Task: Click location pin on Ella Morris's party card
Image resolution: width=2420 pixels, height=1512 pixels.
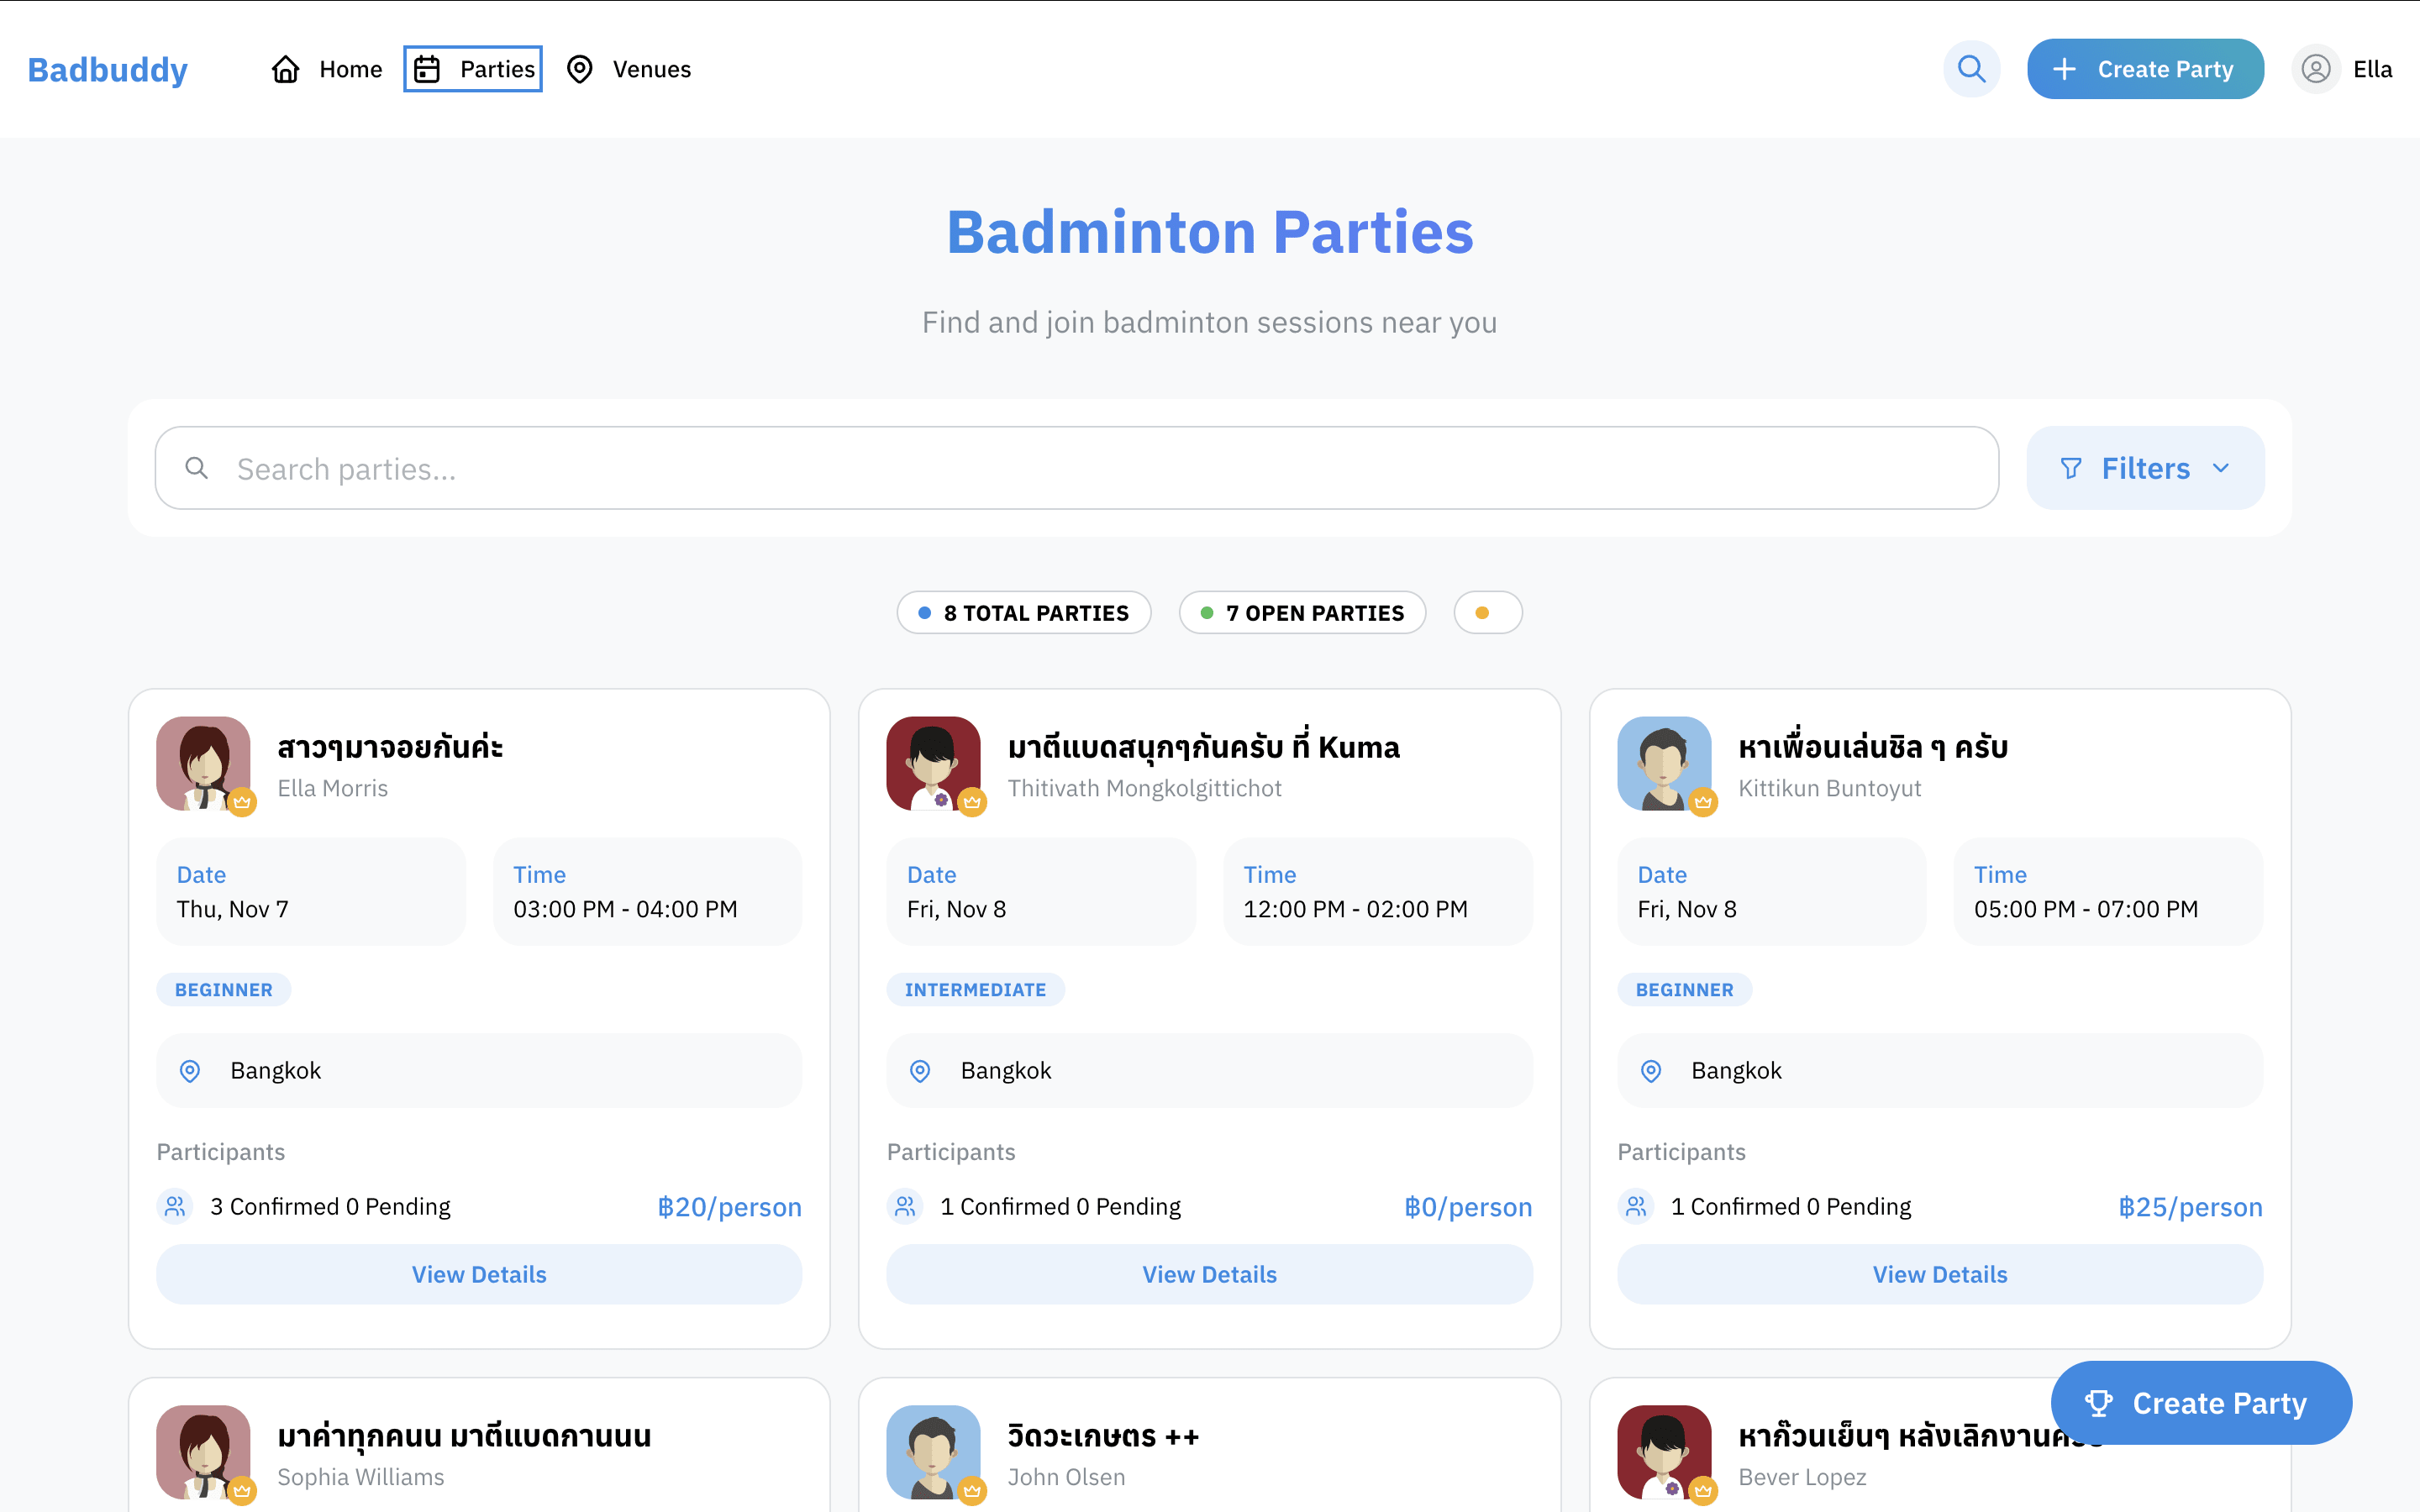Action: click(190, 1071)
